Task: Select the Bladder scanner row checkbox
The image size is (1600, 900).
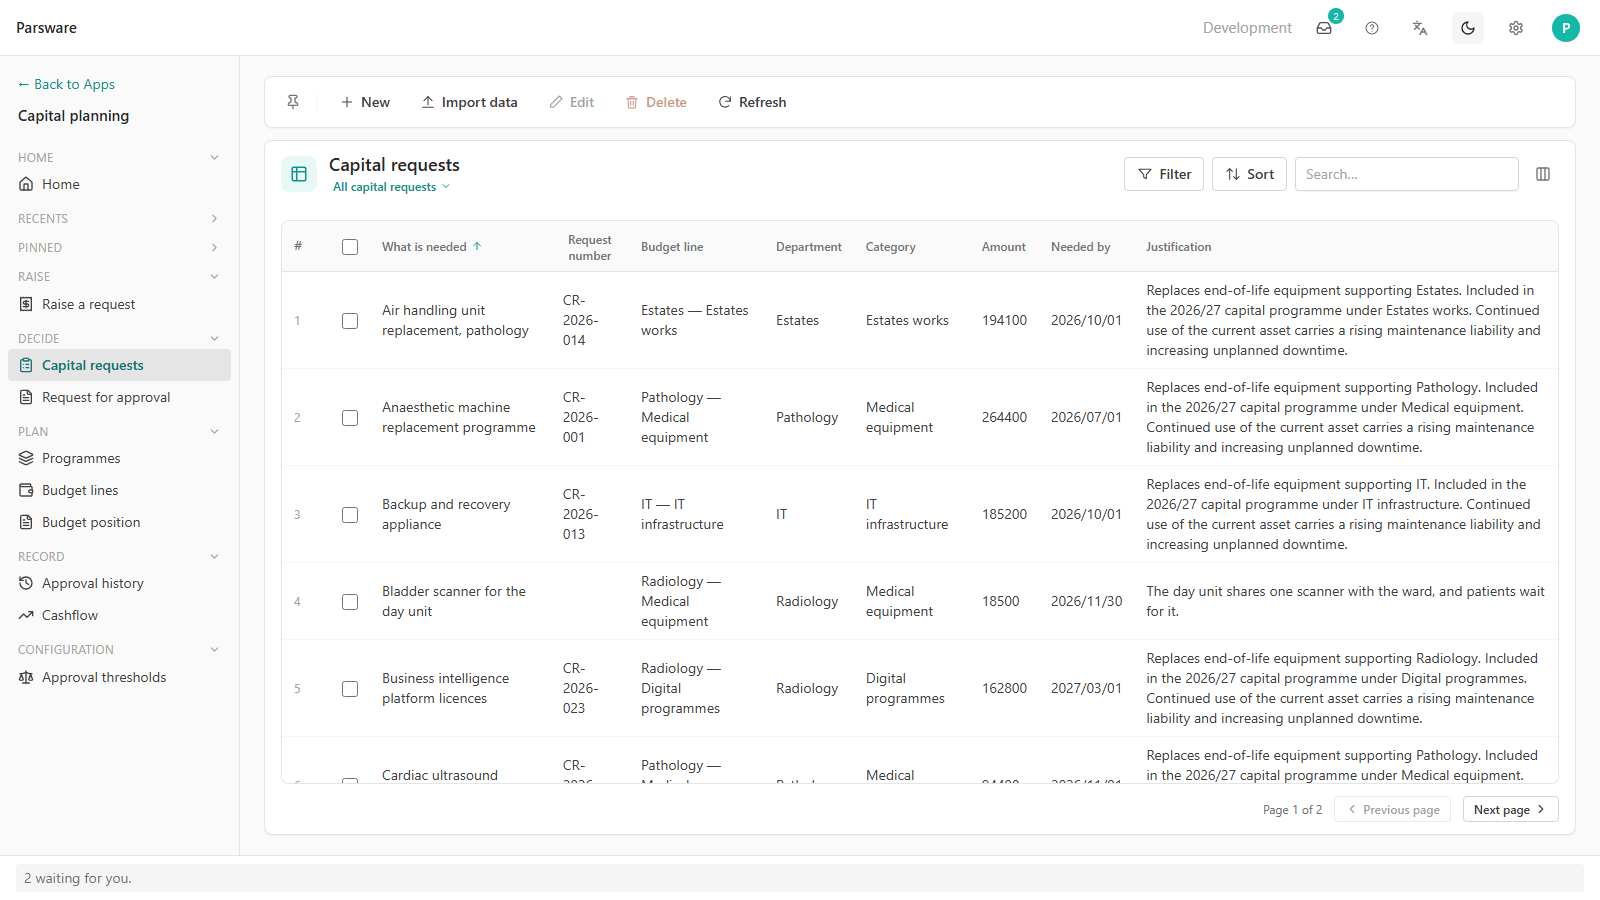Action: [350, 602]
